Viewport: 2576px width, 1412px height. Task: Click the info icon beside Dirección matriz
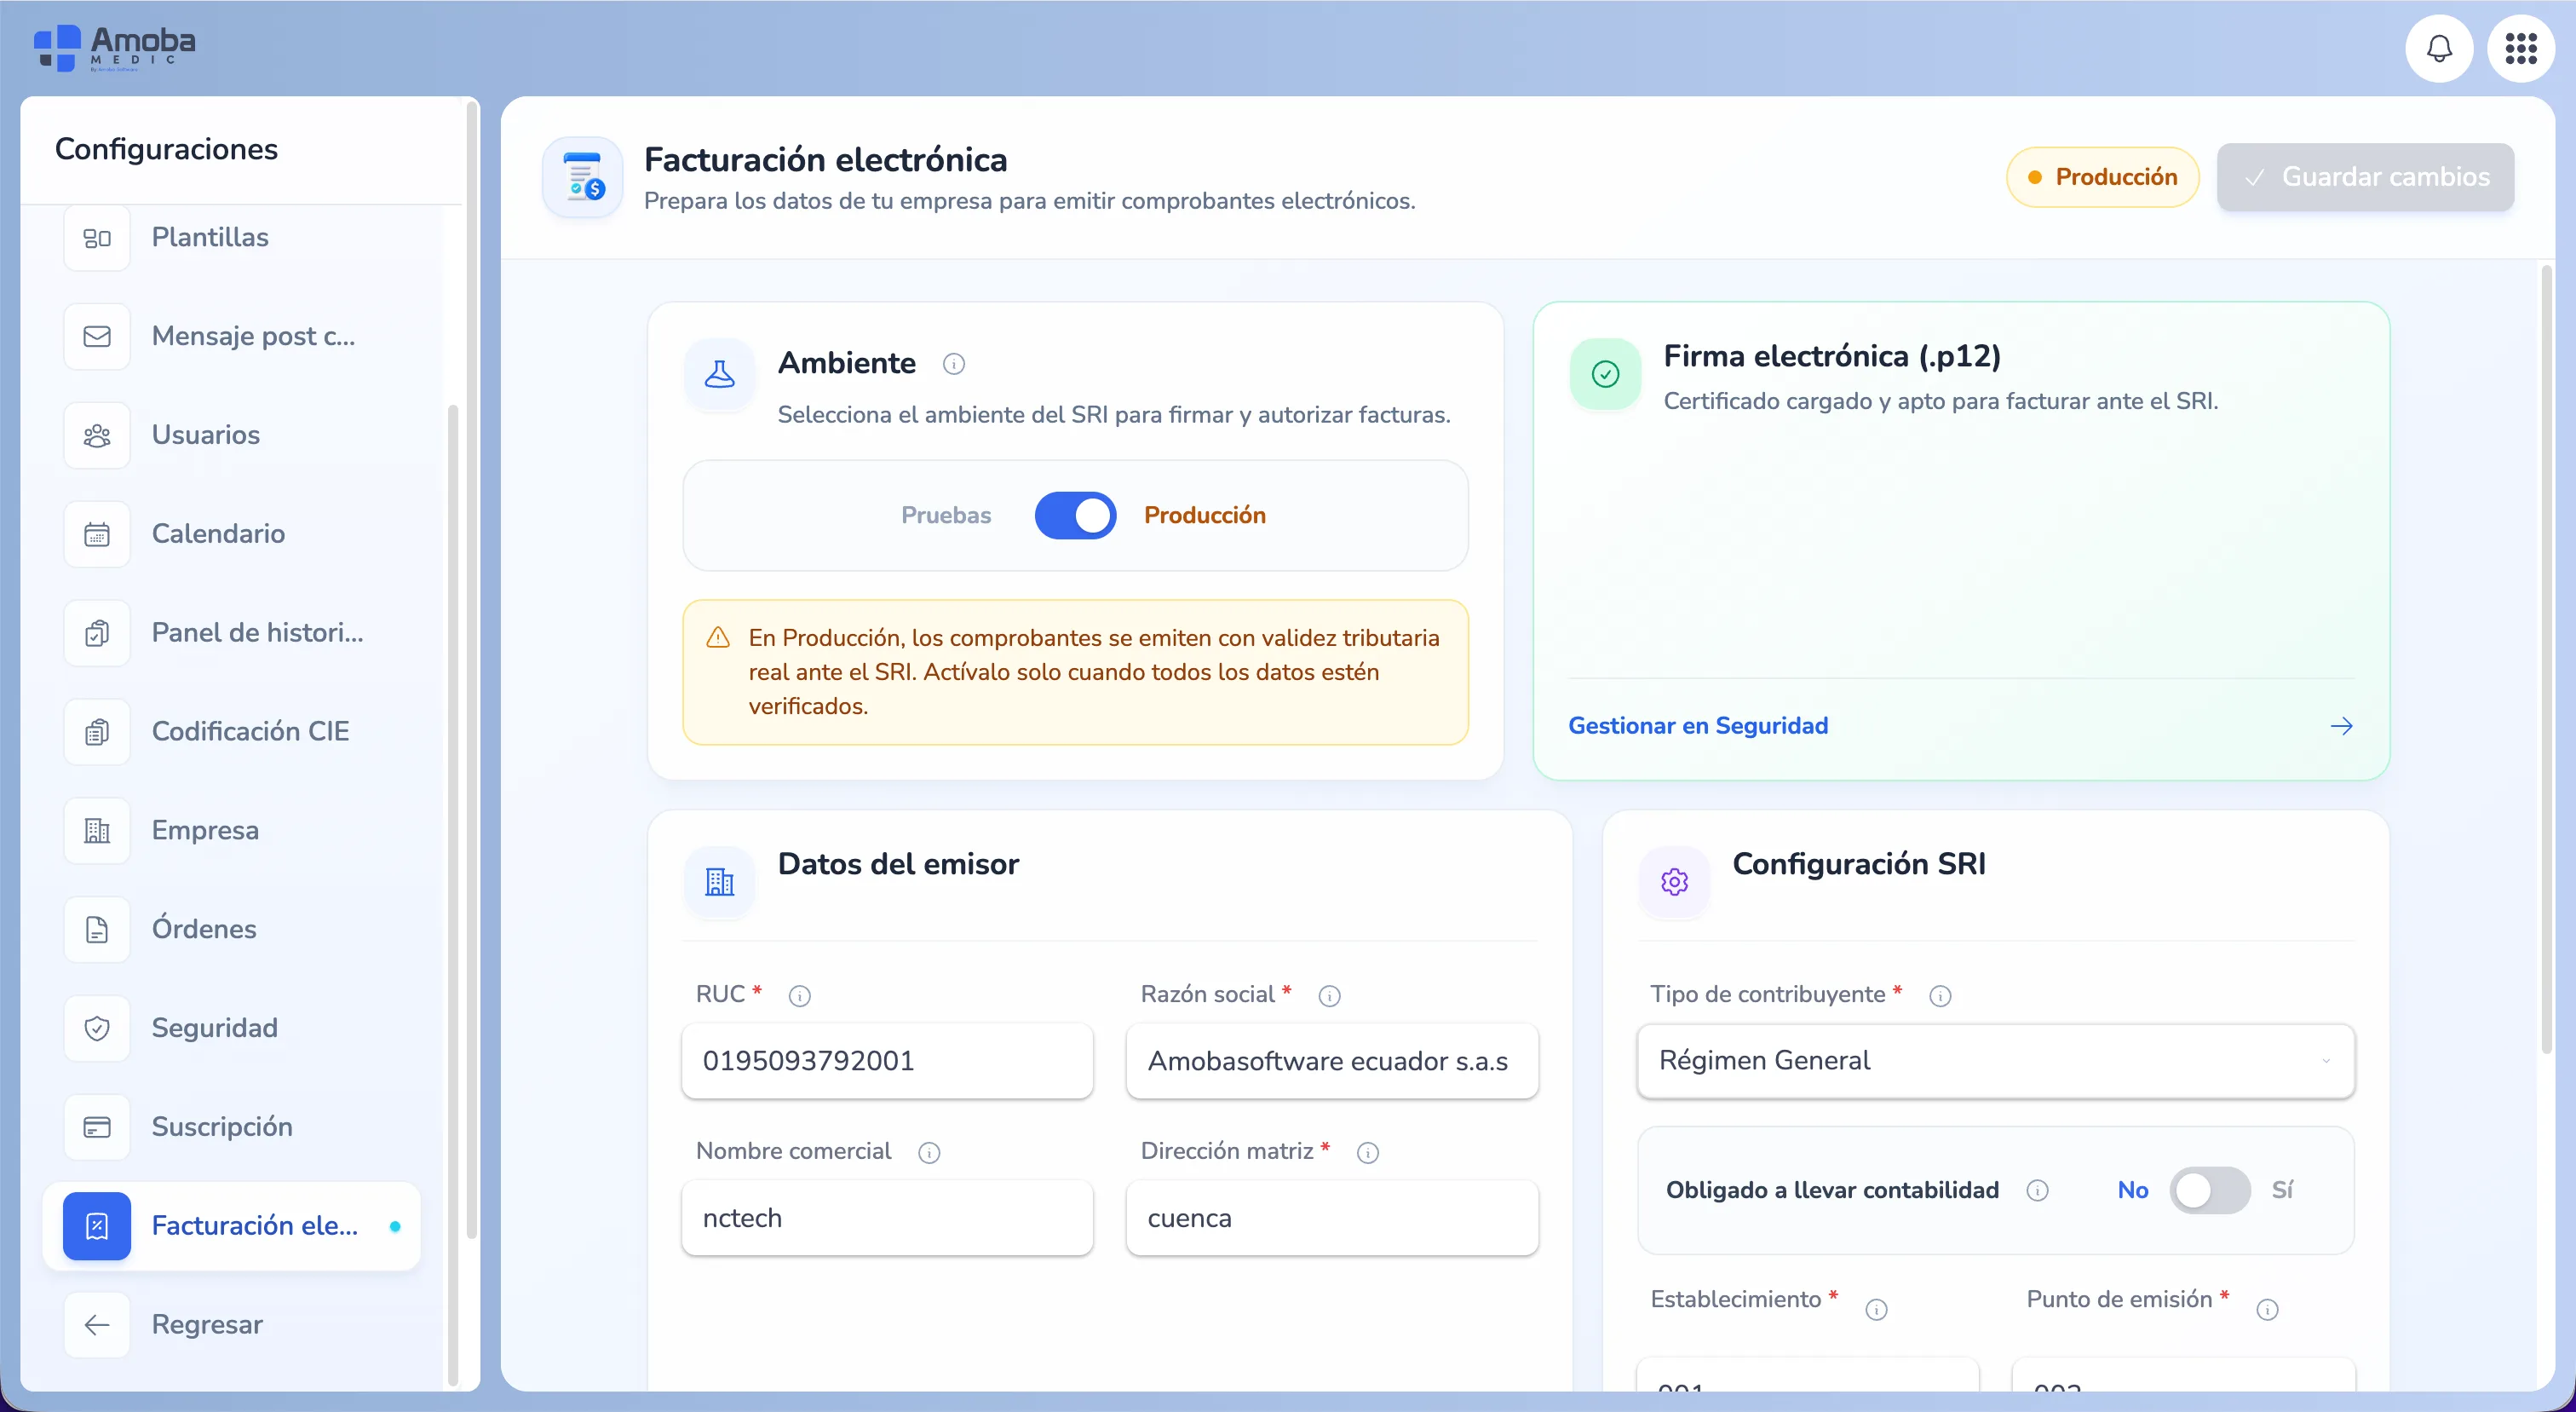pos(1368,1153)
